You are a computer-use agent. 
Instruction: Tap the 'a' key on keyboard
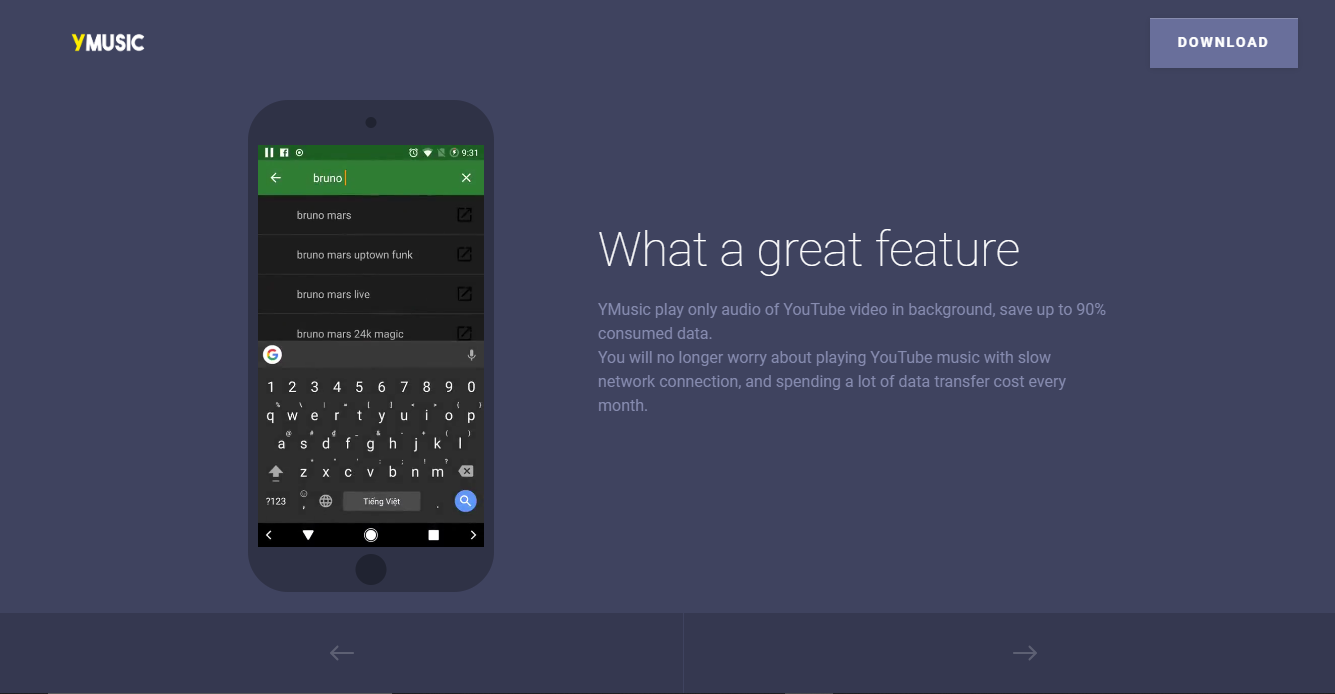(x=281, y=443)
